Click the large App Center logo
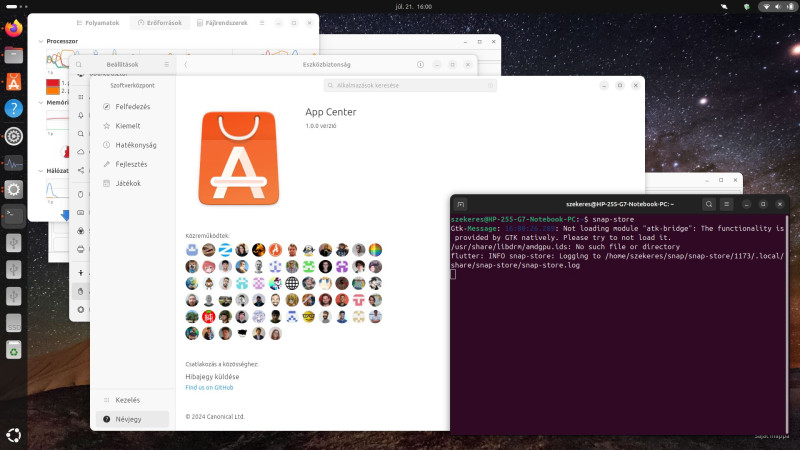 click(x=239, y=158)
